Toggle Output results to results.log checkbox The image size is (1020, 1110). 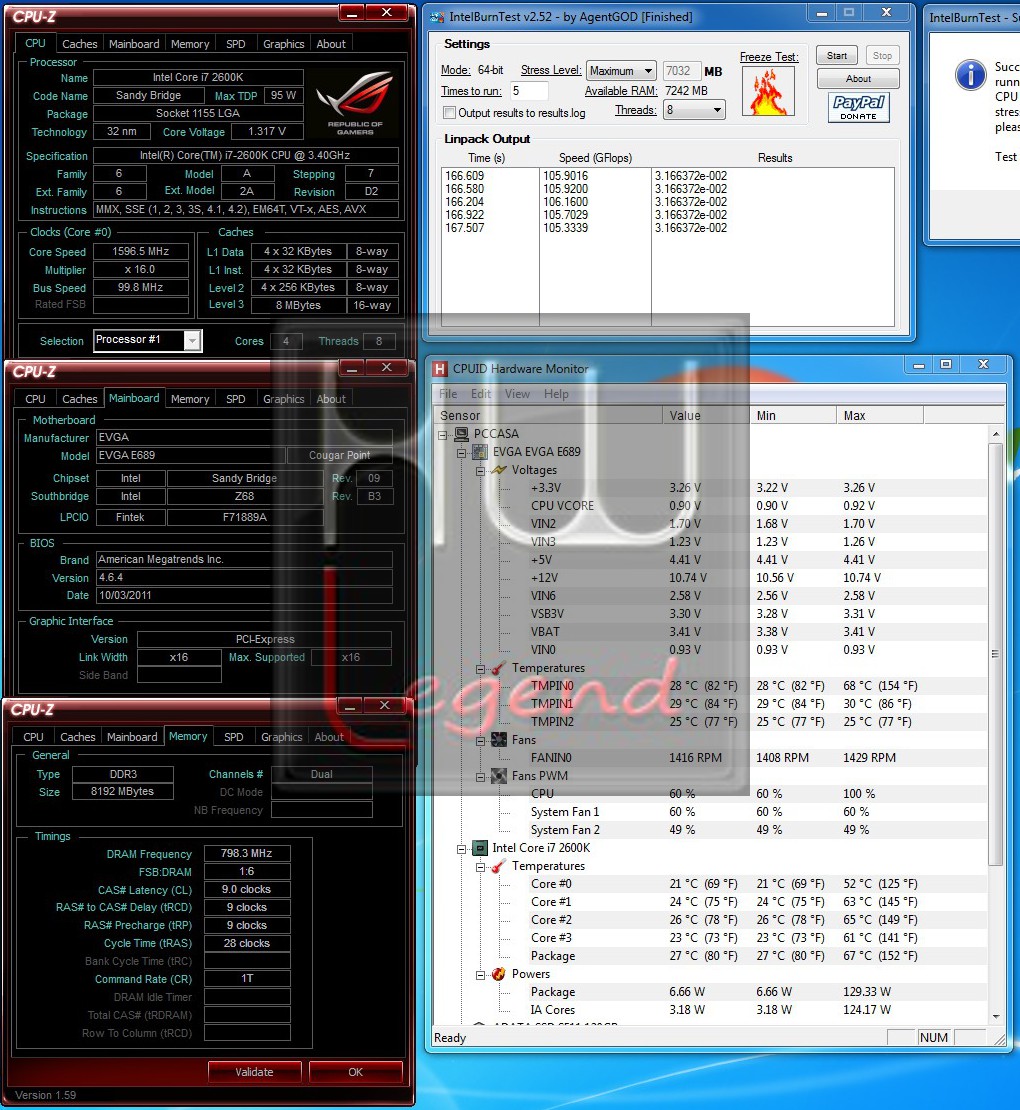(x=449, y=113)
